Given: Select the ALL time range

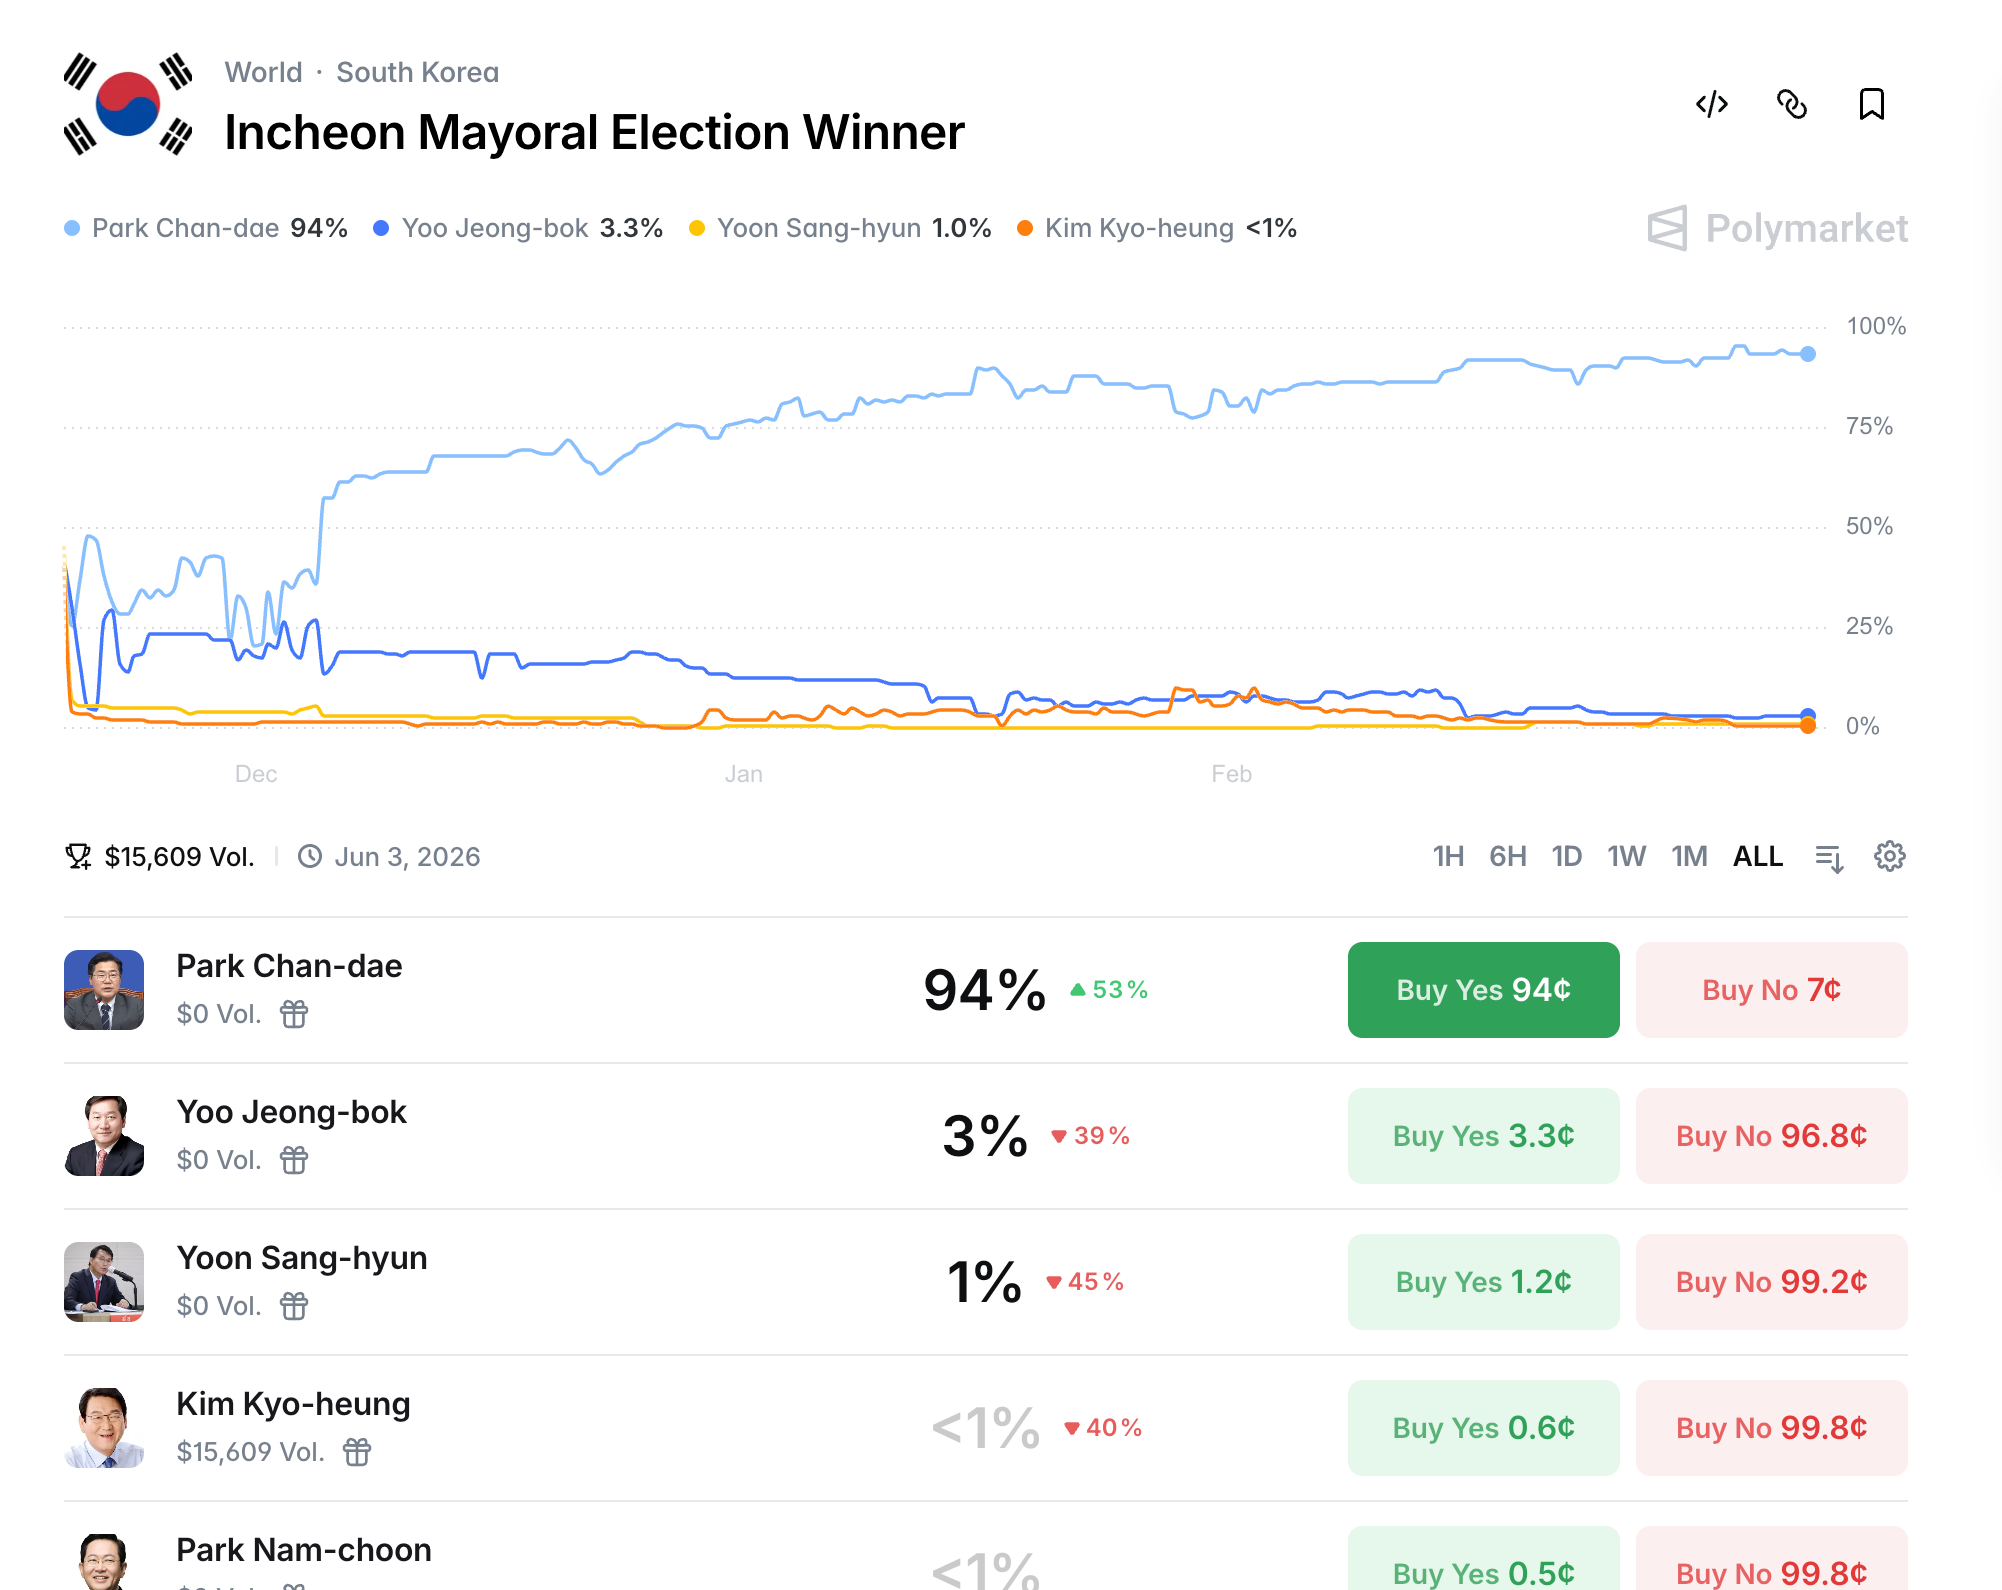Looking at the screenshot, I should click(x=1757, y=857).
